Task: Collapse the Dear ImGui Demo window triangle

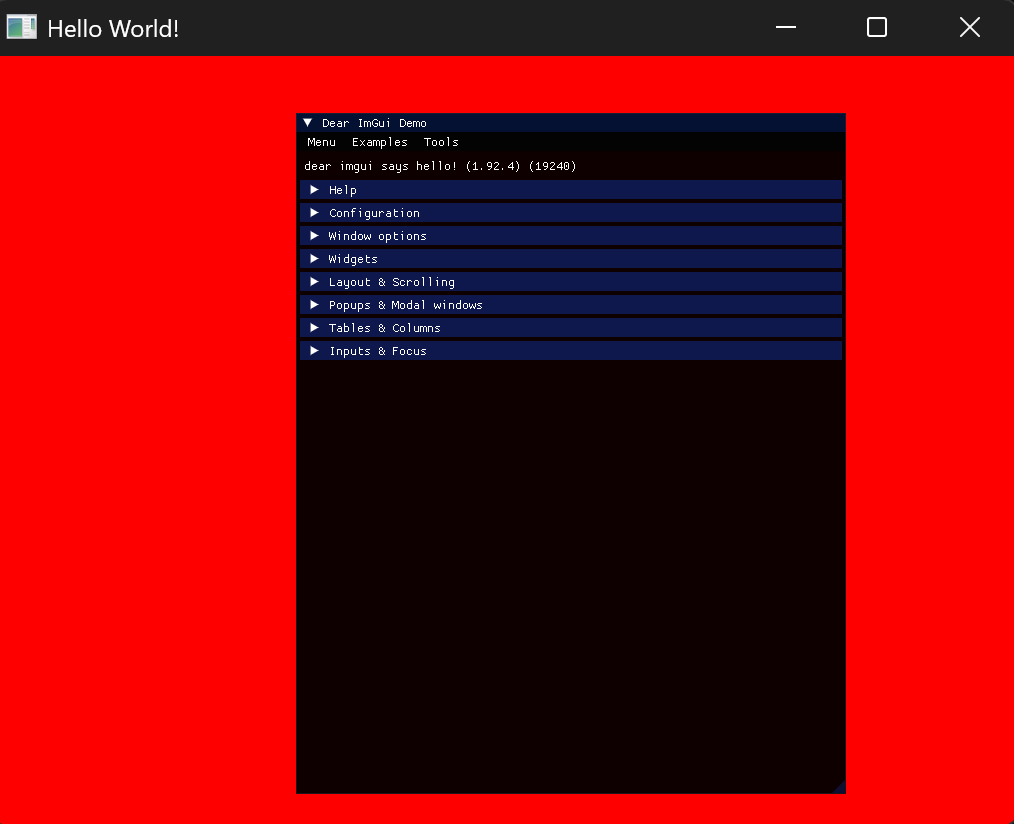Action: (x=308, y=123)
